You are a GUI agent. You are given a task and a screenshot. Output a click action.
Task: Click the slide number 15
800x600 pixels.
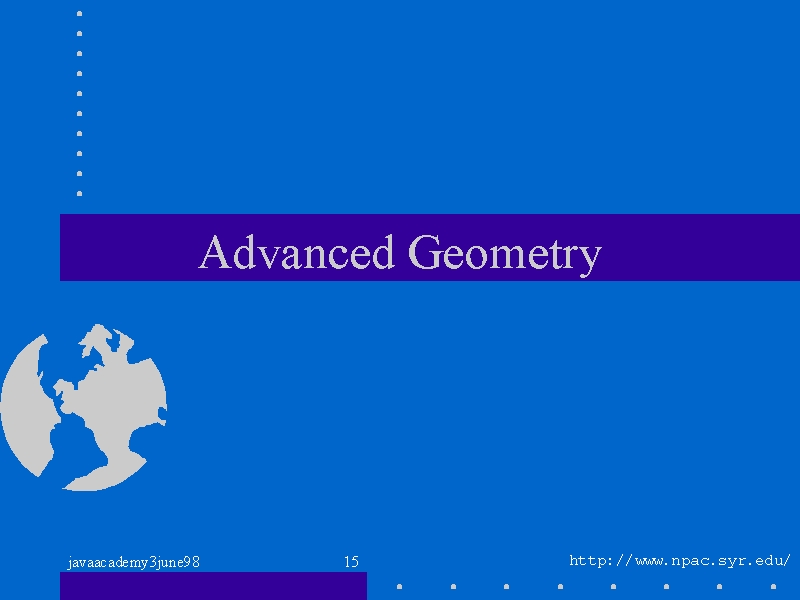(x=351, y=562)
